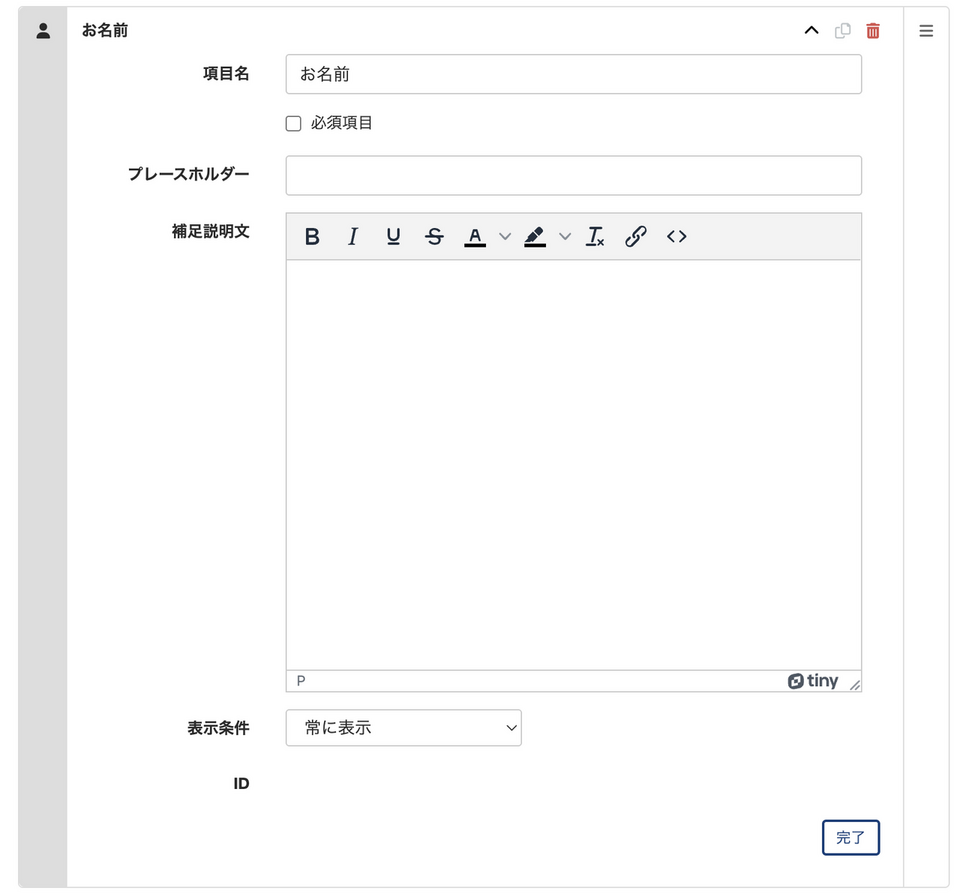960x894 pixels.
Task: Apply strikethrough formatting
Action: click(434, 237)
